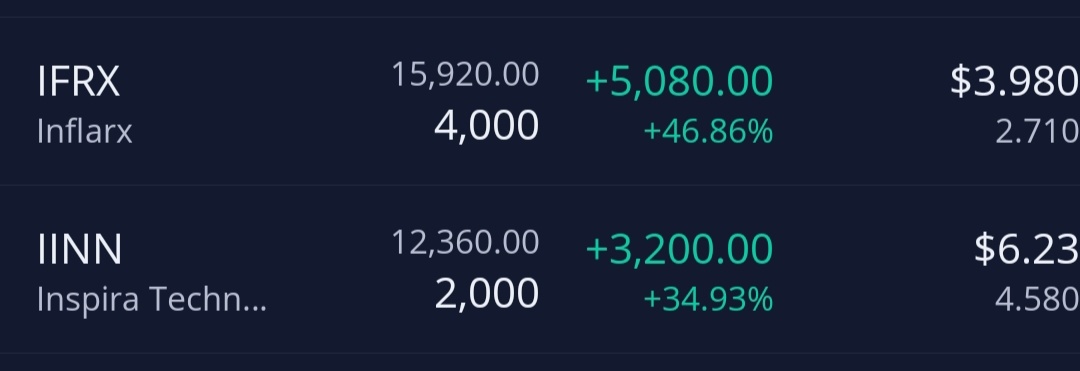Open the IINN ticker symbol
This screenshot has width=1080, height=371.
click(79, 248)
